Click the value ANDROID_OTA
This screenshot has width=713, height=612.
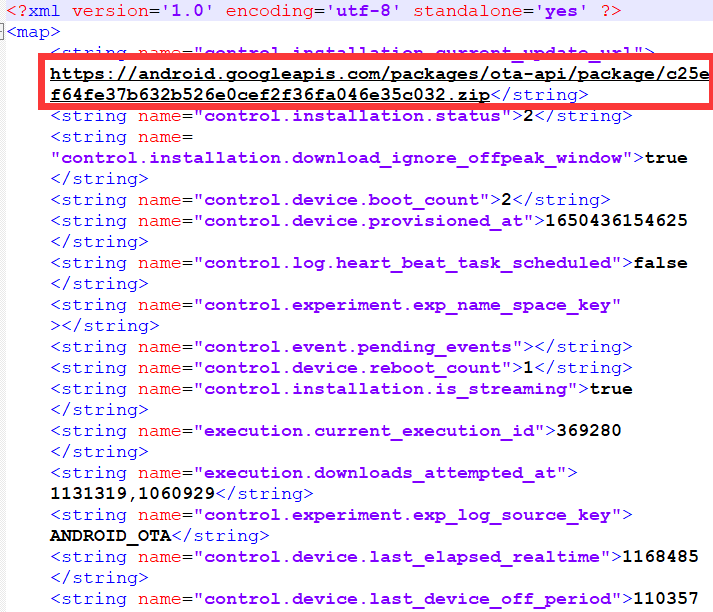110,536
